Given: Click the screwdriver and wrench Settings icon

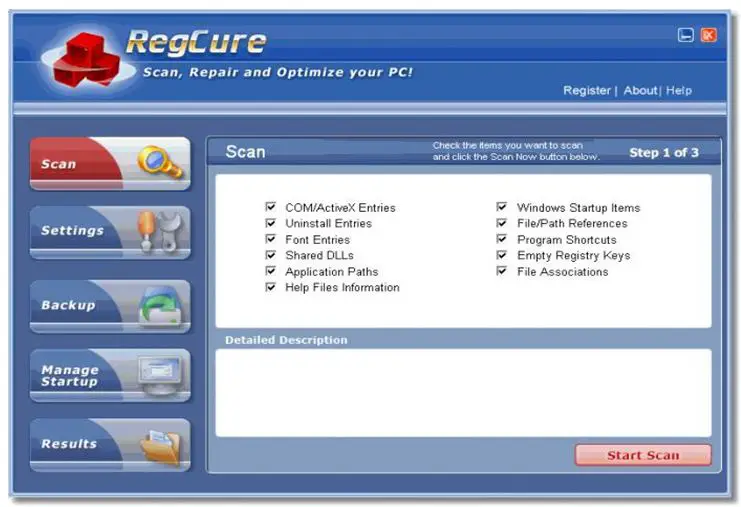Looking at the screenshot, I should pyautogui.click(x=160, y=231).
